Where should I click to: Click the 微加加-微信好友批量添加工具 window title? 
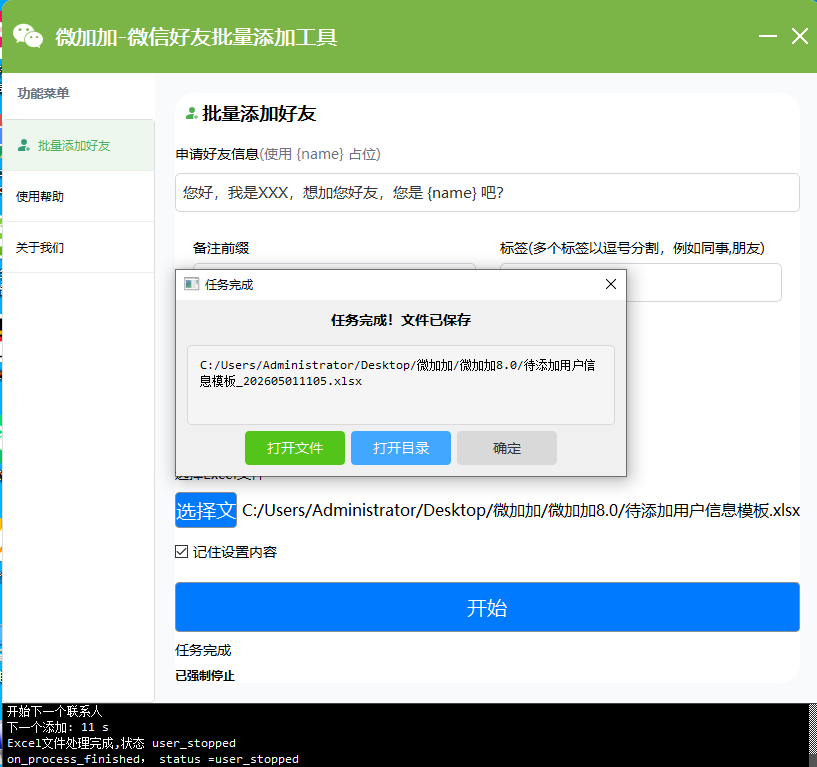pyautogui.click(x=196, y=37)
